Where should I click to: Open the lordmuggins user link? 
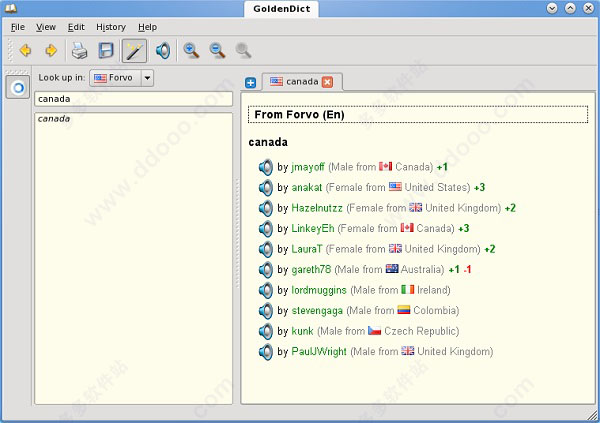pos(319,290)
